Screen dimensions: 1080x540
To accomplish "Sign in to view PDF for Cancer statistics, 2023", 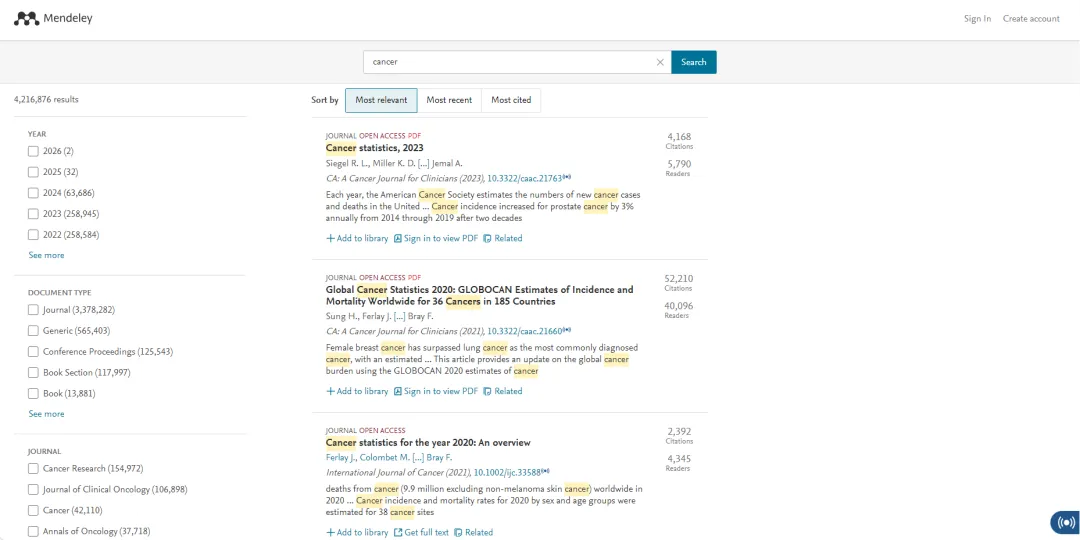I will coord(435,238).
